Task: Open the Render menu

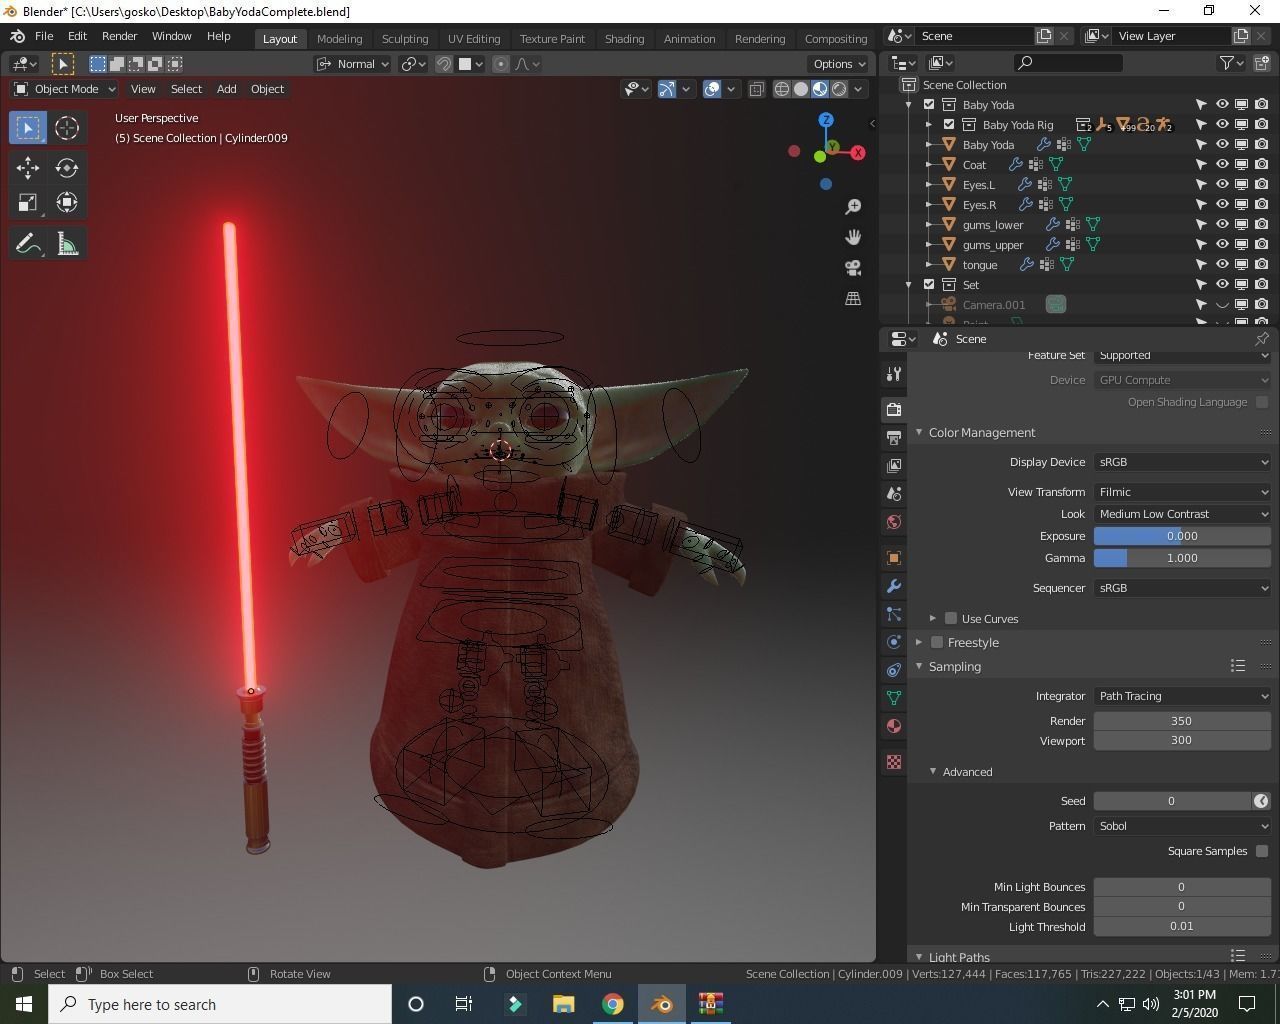Action: (x=119, y=36)
